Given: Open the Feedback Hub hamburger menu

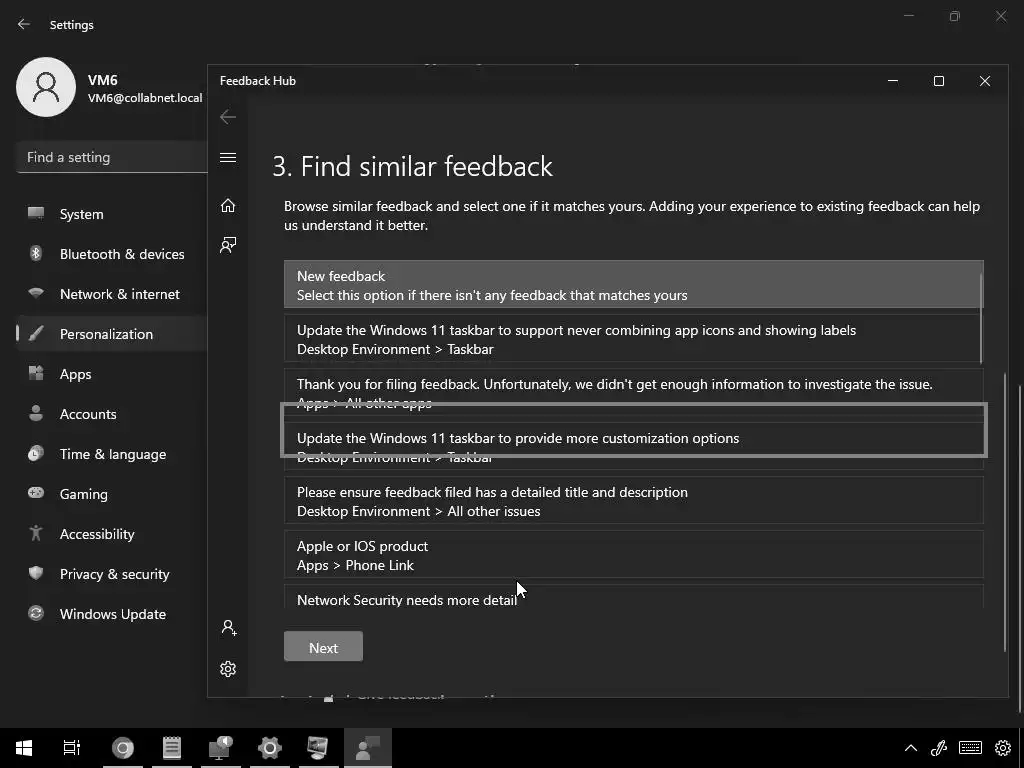Looking at the screenshot, I should tap(228, 157).
